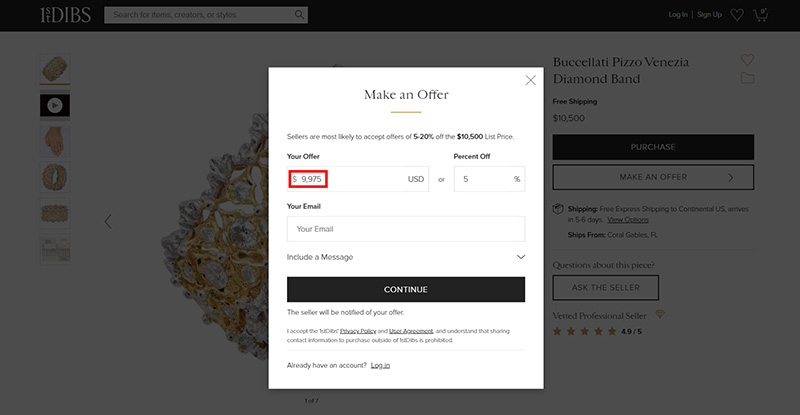The image size is (800, 415).
Task: Add item to folder icon
Action: 747,78
